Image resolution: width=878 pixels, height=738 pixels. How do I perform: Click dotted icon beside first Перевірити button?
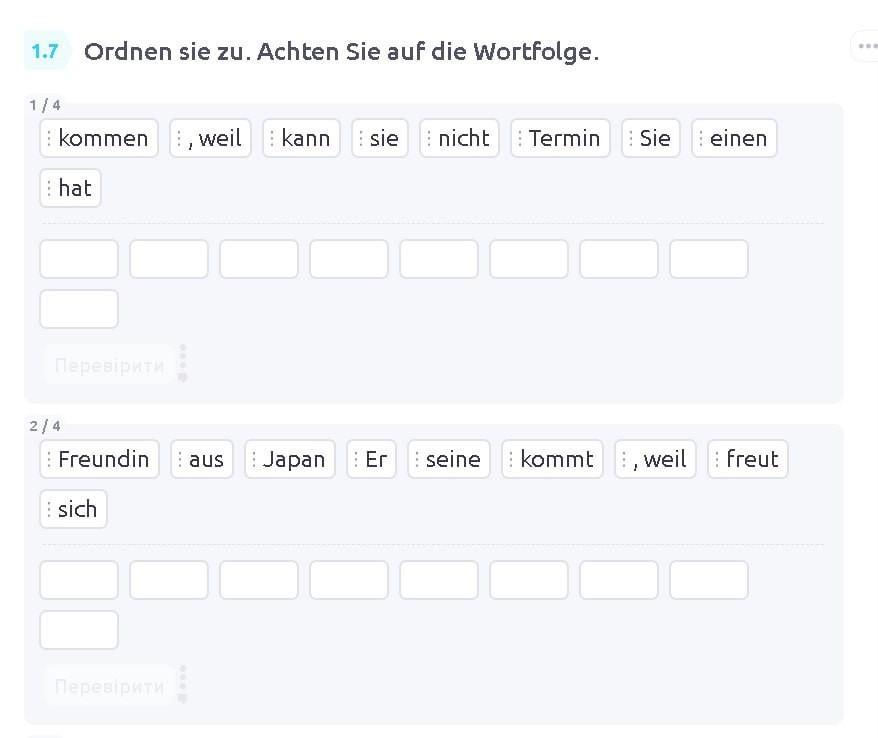click(x=182, y=363)
